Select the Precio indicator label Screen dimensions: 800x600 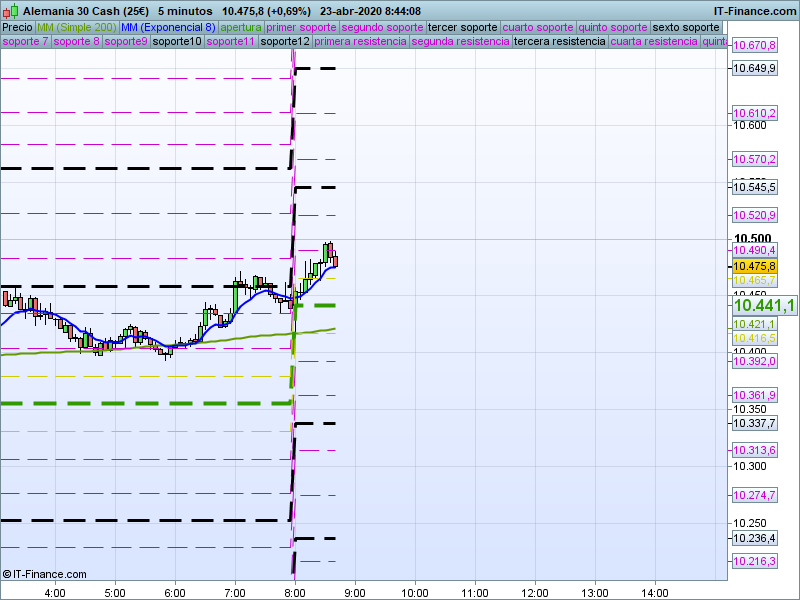[17, 27]
